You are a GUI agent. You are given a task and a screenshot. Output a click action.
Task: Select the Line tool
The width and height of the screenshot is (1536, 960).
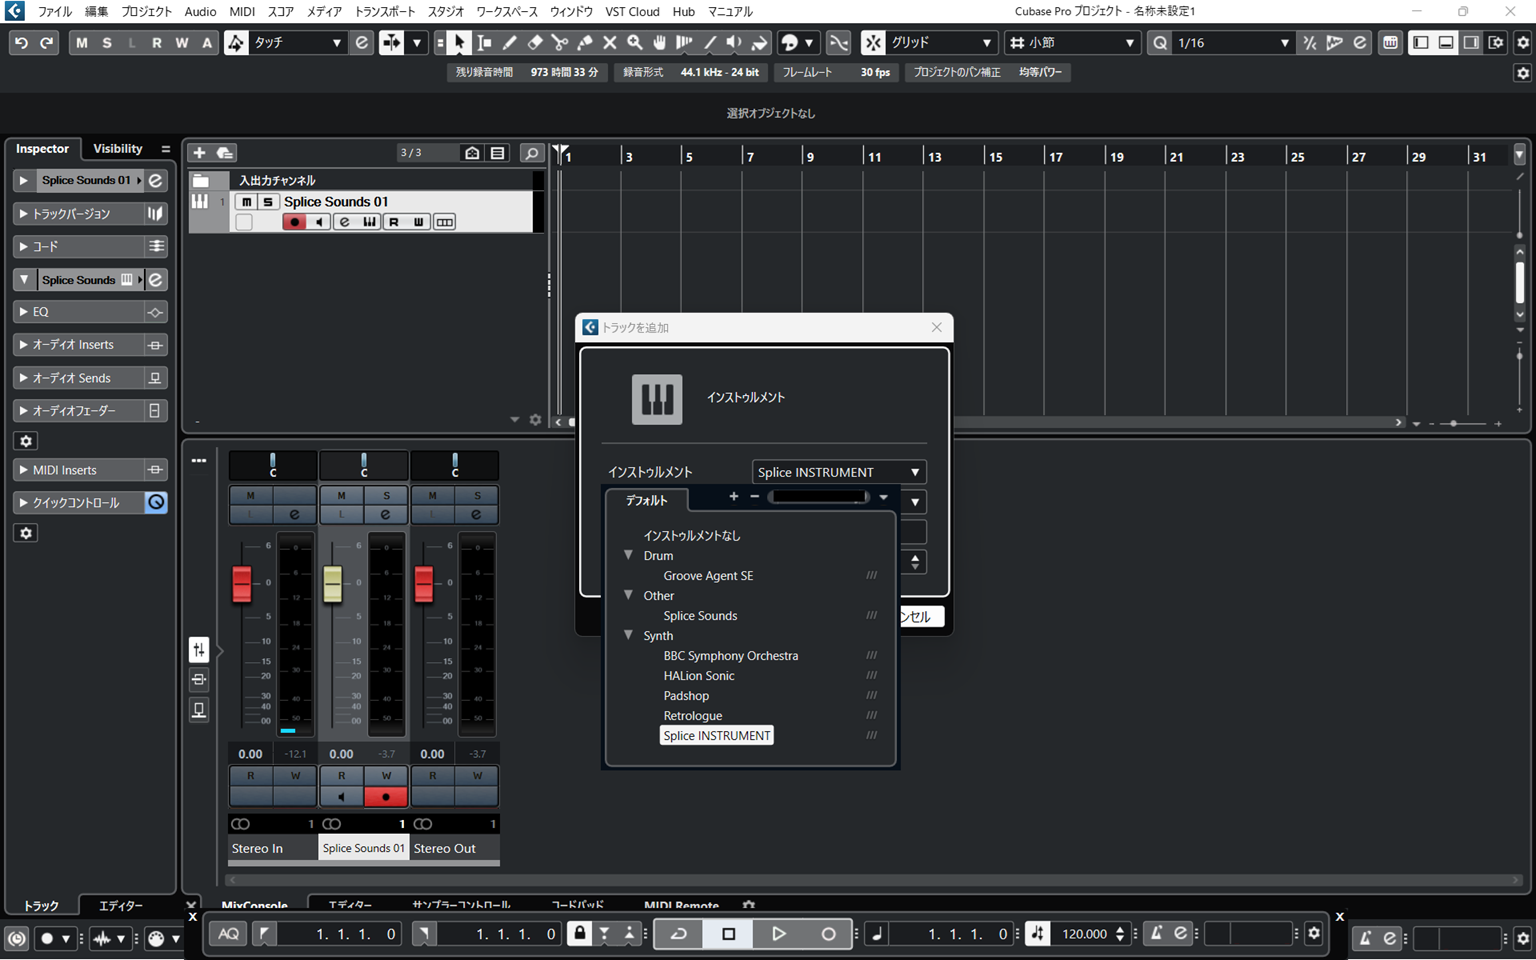tap(710, 43)
